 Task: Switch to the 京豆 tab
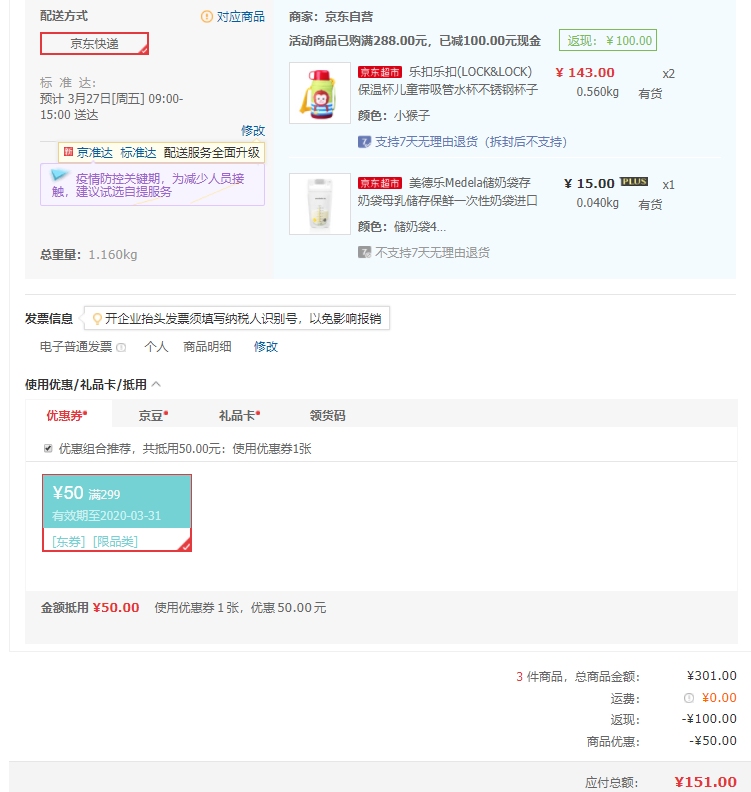(x=153, y=416)
